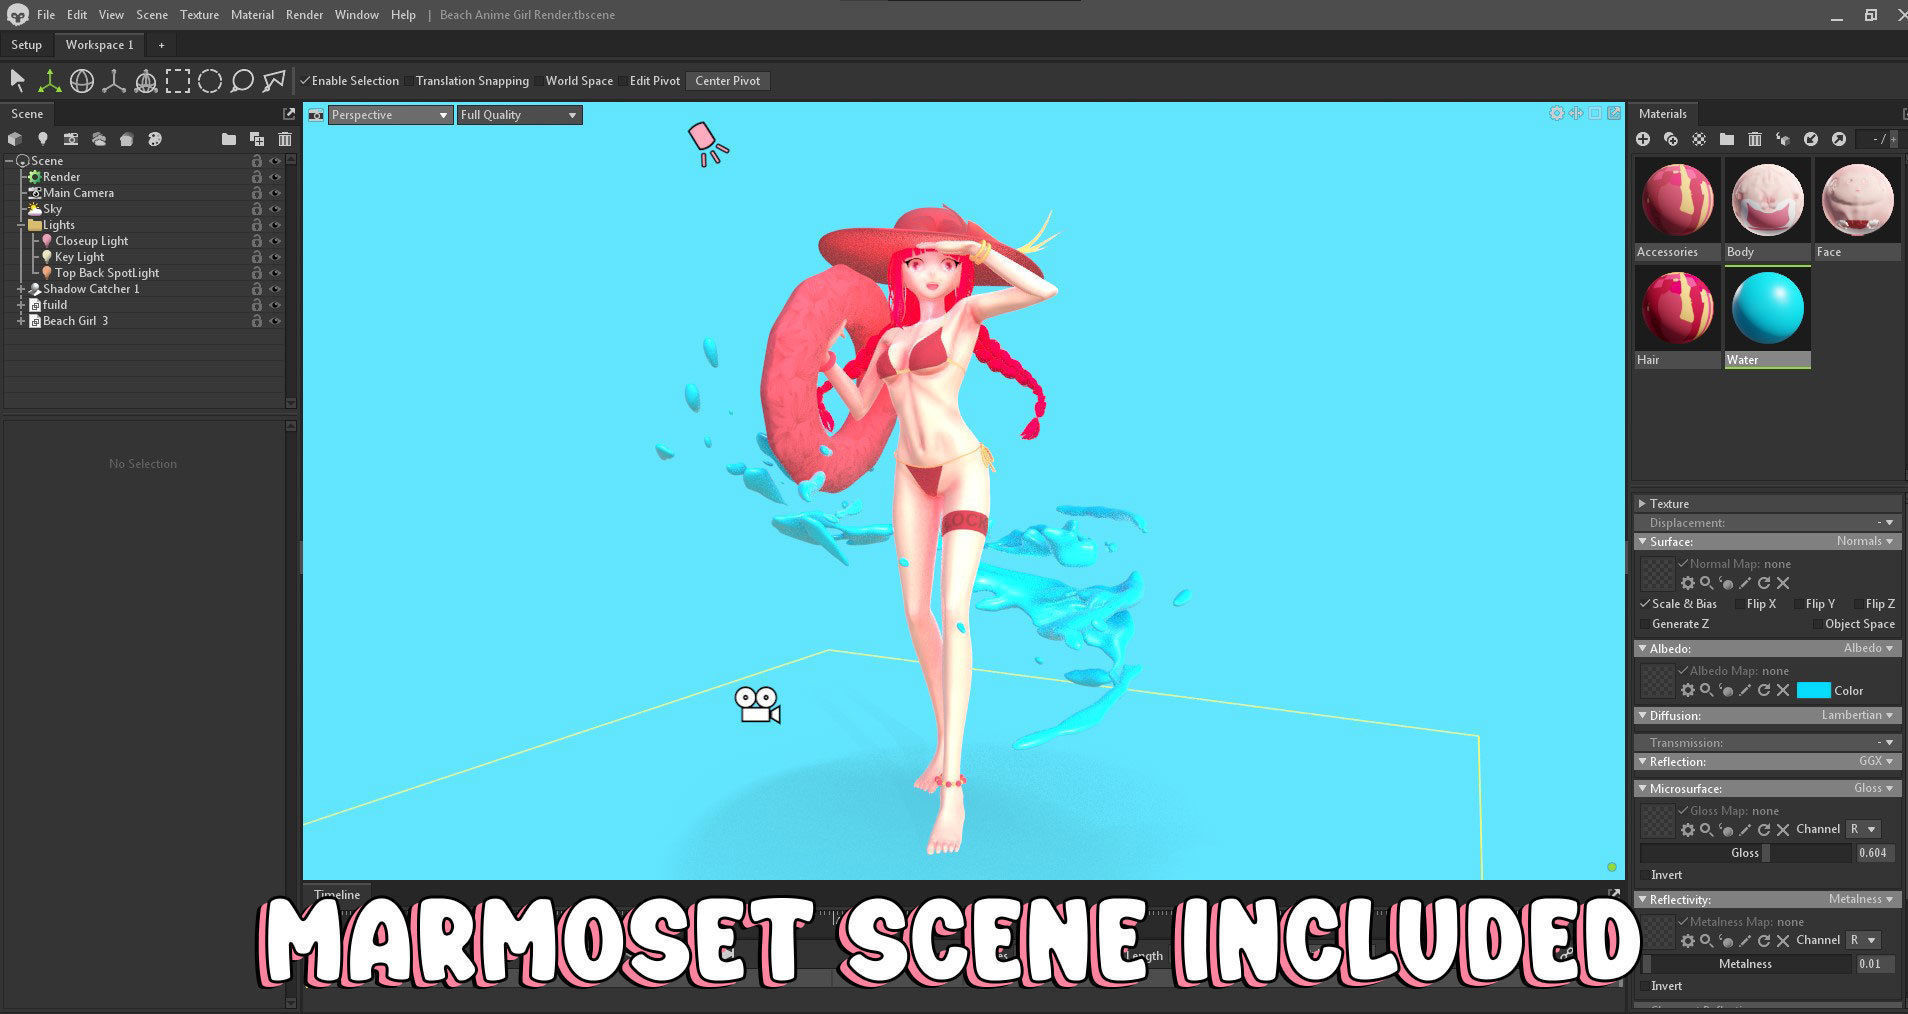Switch to the Workspace 1 tab
Viewport: 1908px width, 1014px height.
click(x=99, y=45)
